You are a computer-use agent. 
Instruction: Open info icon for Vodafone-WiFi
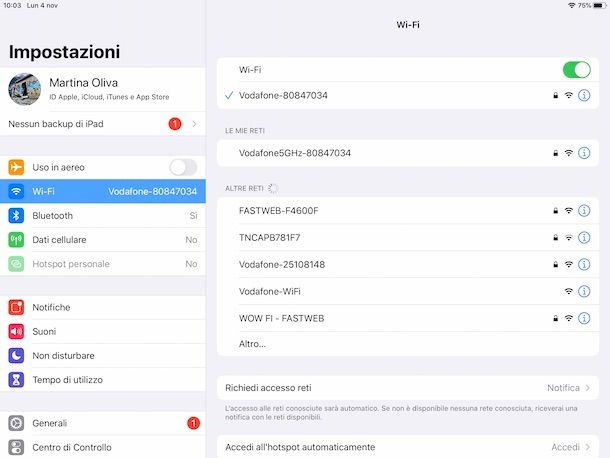(x=584, y=291)
